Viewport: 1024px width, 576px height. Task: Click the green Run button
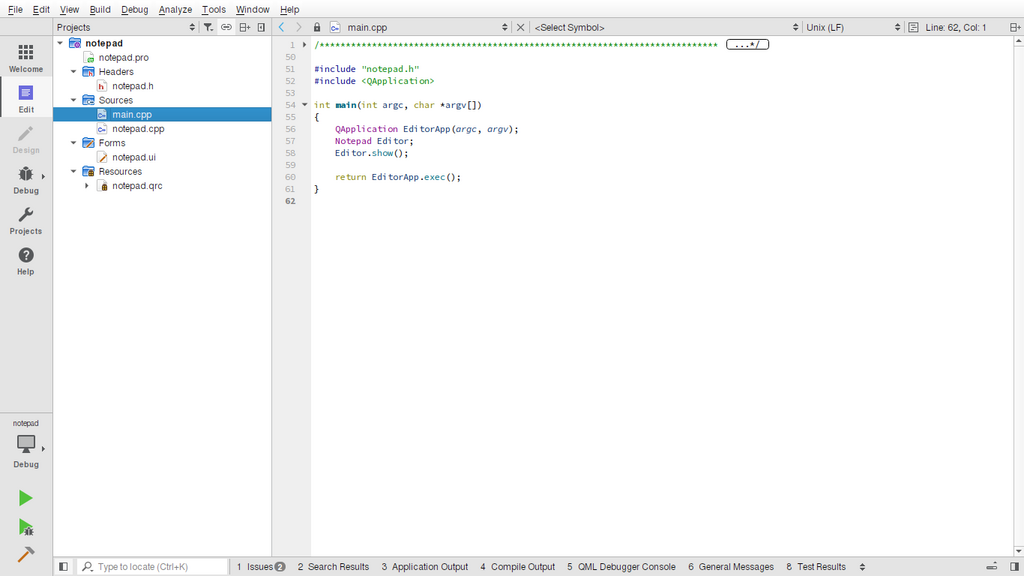pyautogui.click(x=25, y=498)
